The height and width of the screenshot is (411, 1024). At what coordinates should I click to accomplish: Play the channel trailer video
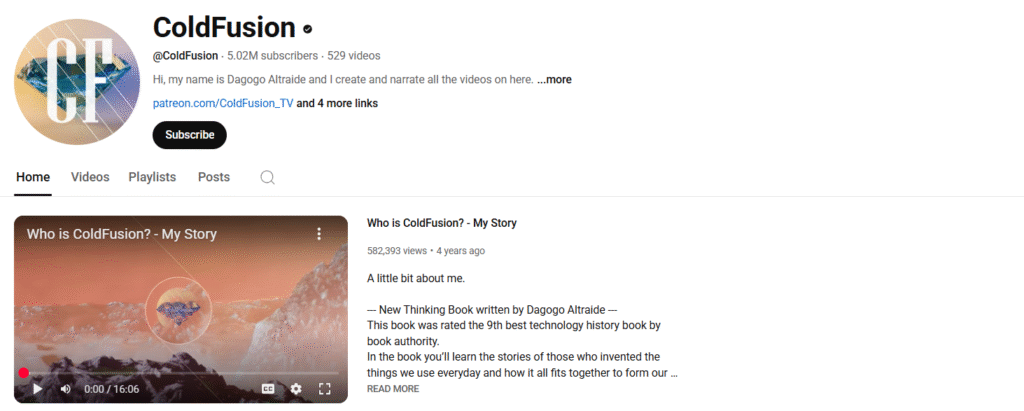(x=37, y=388)
